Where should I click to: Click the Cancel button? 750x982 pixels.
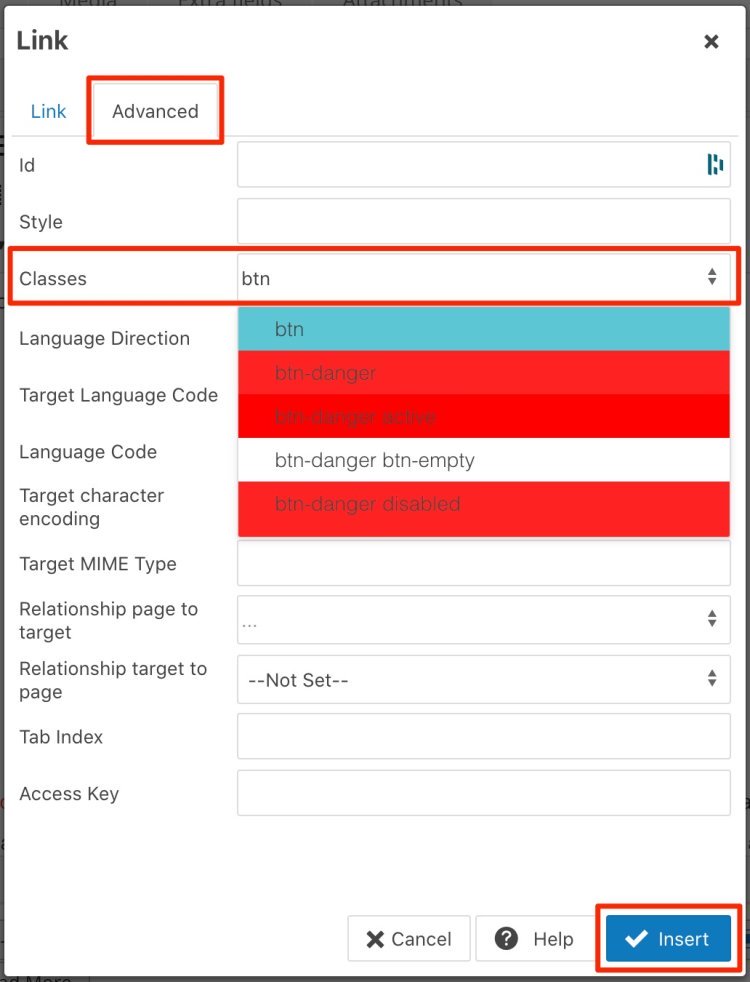pyautogui.click(x=408, y=939)
